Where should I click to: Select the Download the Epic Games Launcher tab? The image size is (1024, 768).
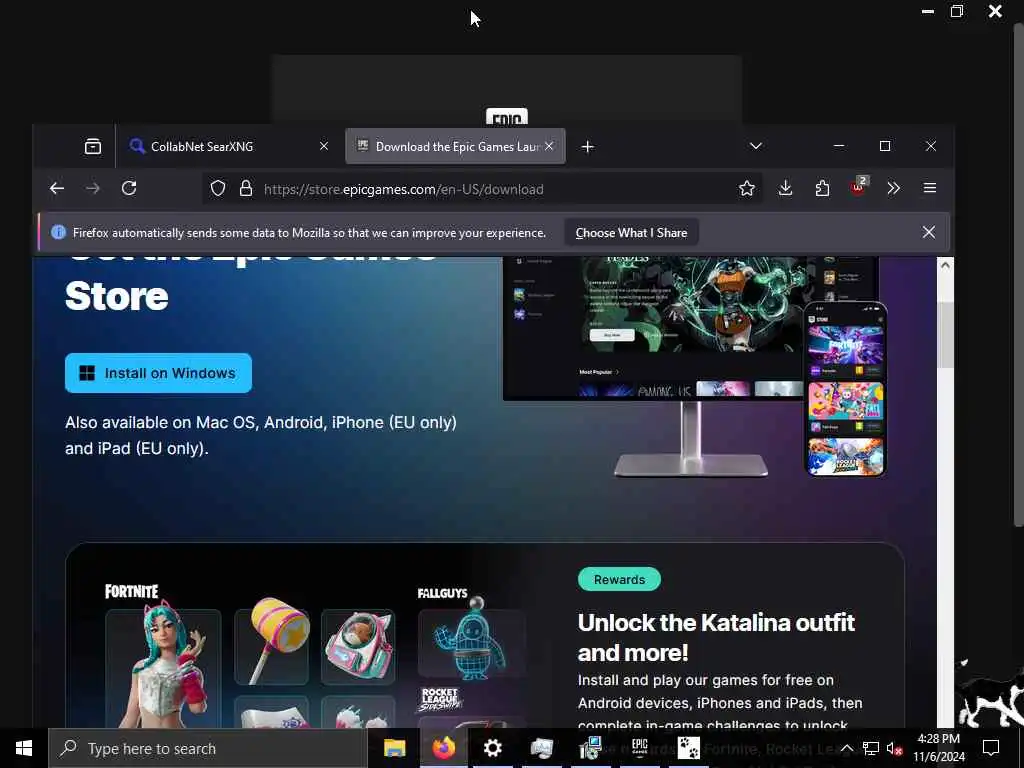point(456,146)
